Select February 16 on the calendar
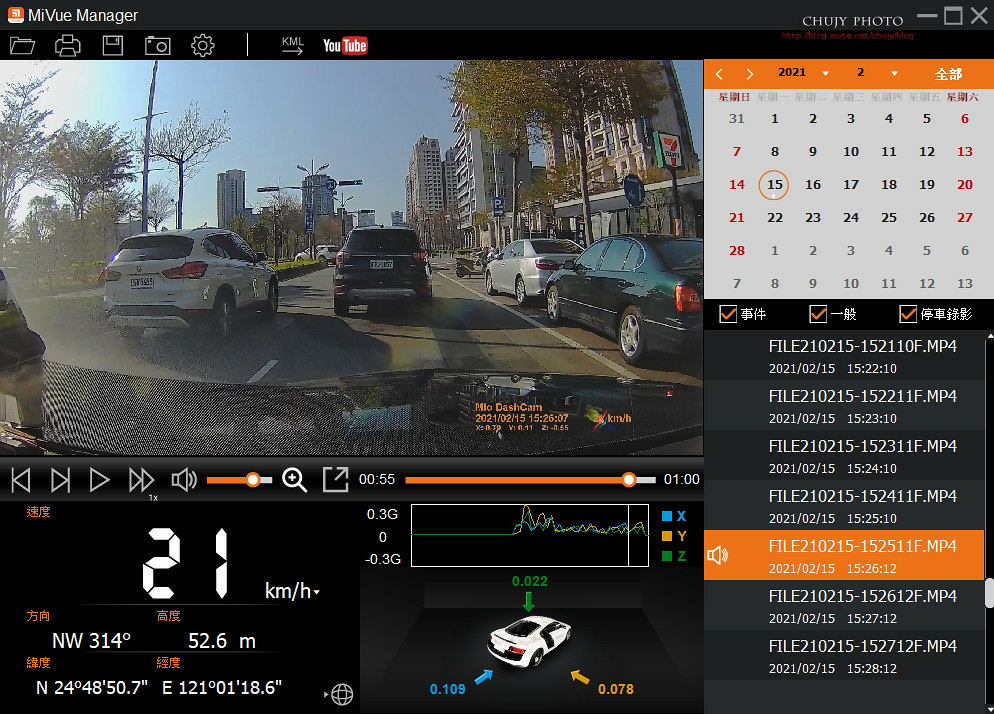This screenshot has width=994, height=714. (x=813, y=185)
